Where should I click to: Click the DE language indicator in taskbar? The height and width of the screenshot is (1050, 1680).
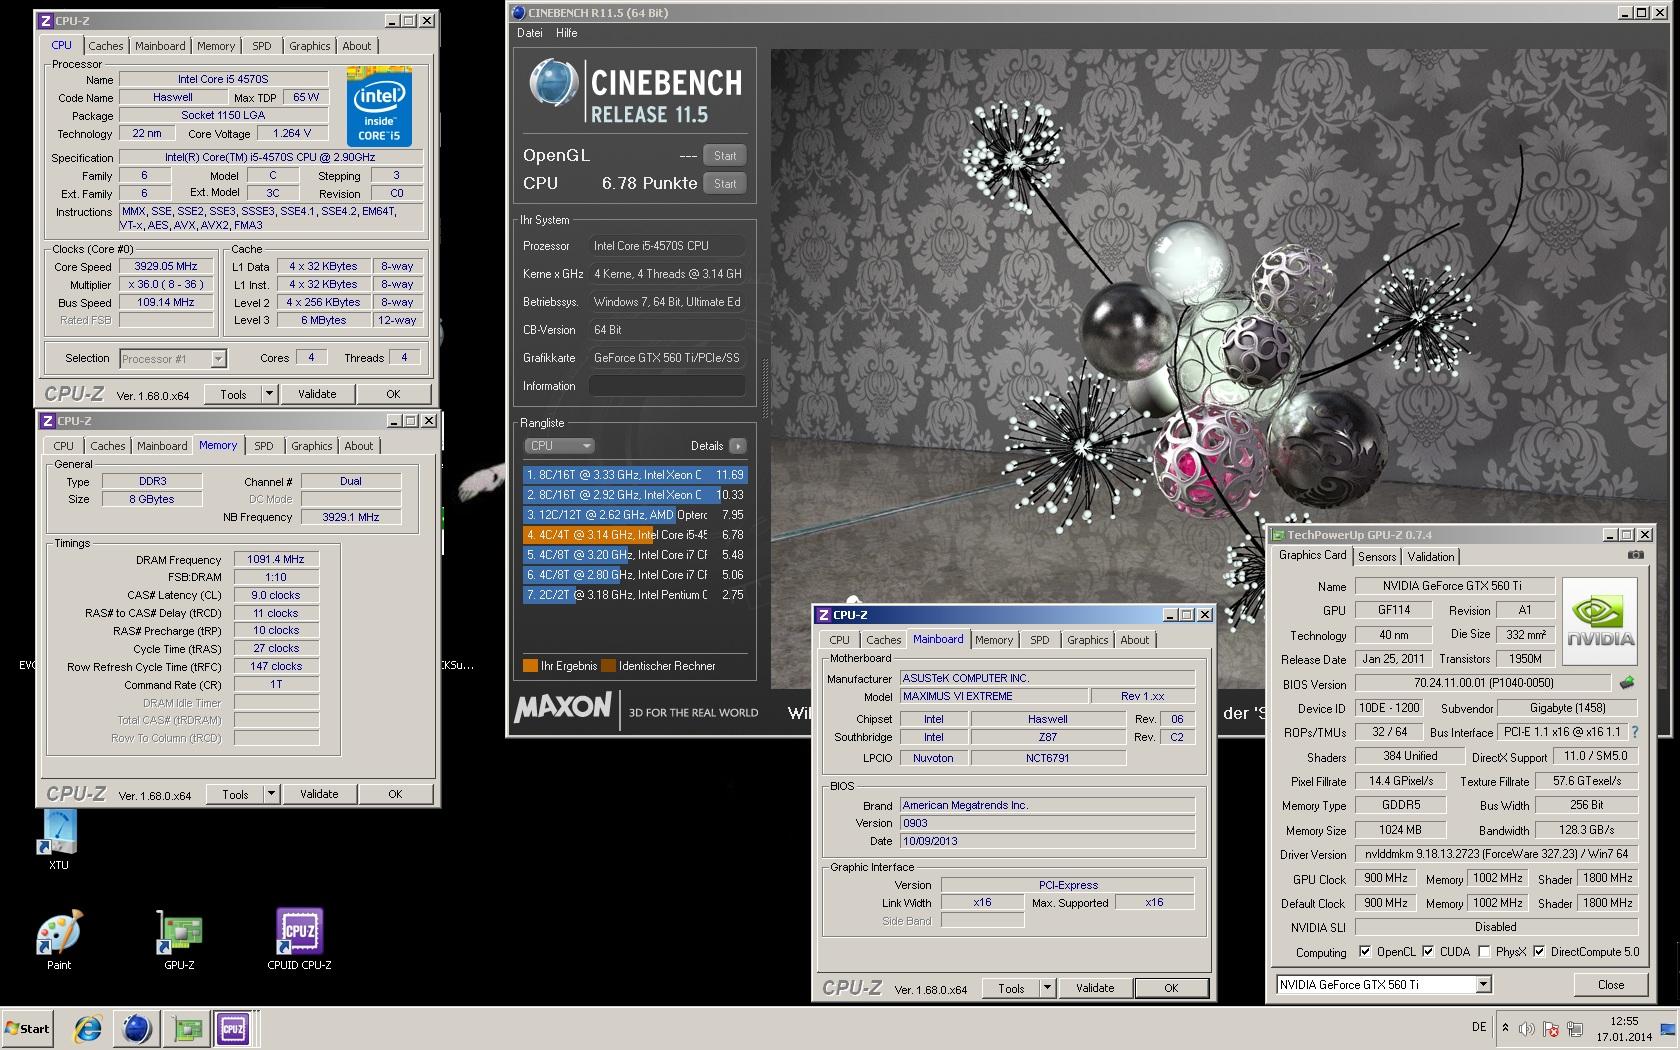tap(1479, 1027)
